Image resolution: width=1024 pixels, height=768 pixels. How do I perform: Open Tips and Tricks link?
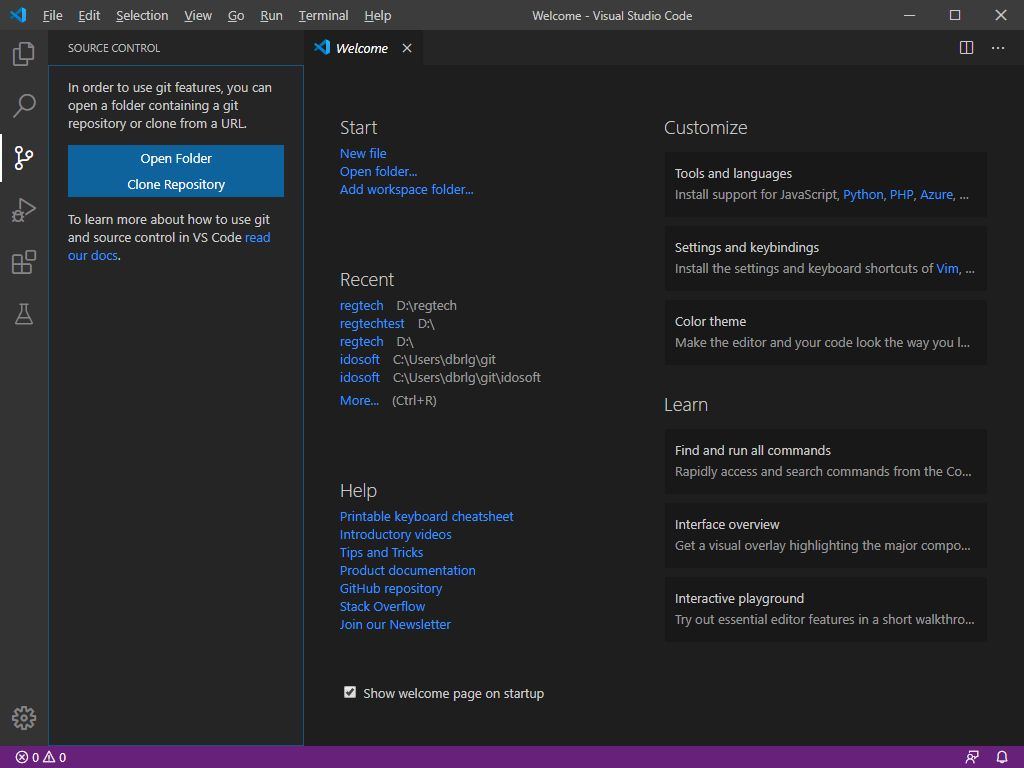(x=381, y=552)
